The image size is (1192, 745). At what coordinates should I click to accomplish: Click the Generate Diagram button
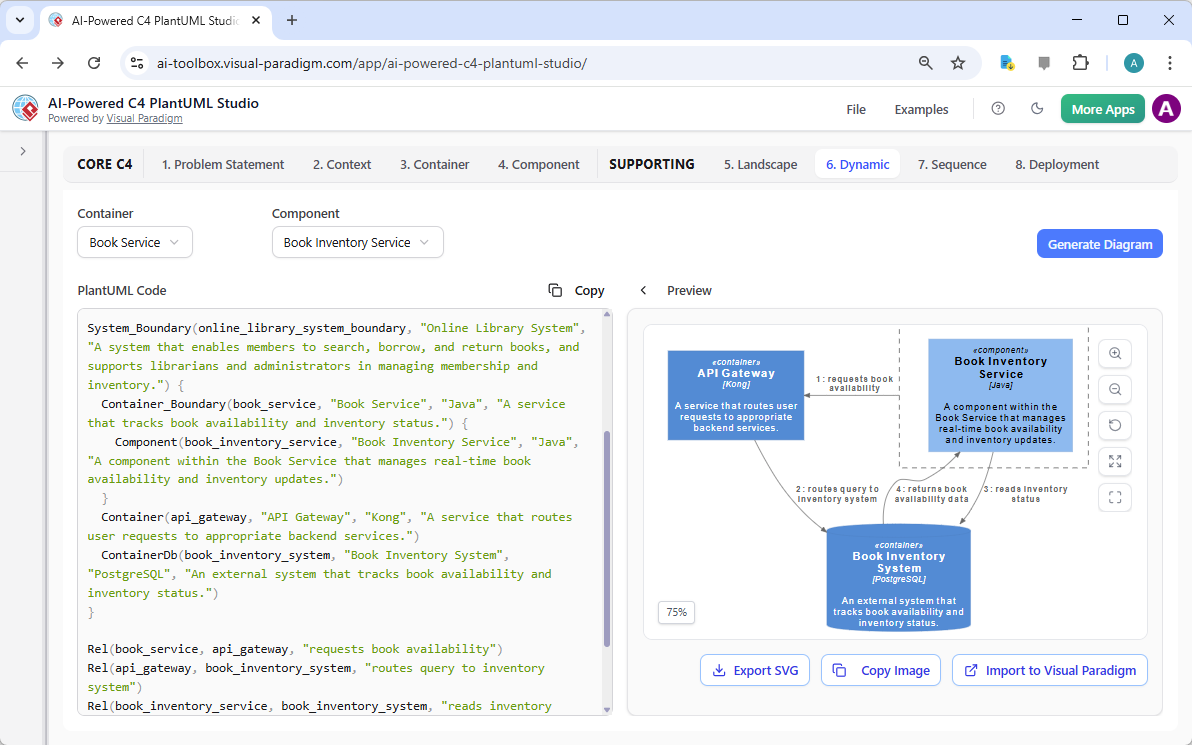(x=1099, y=244)
